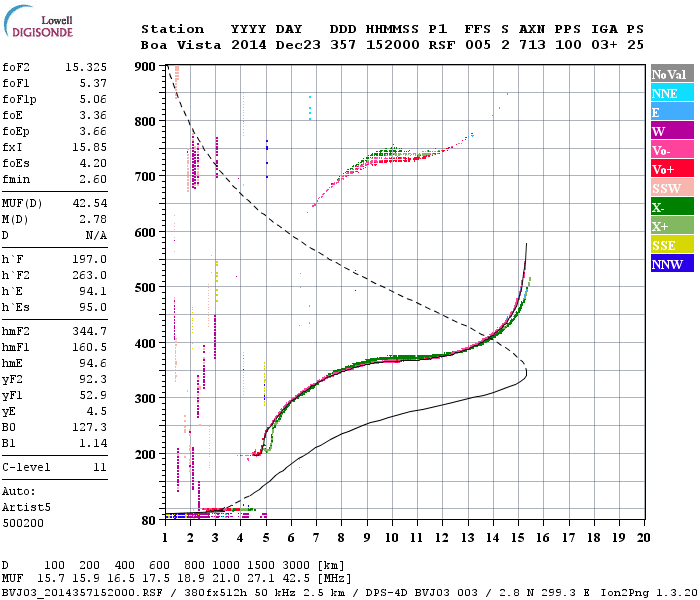Click the B0 value 127.3
700x600 pixels.
pyautogui.click(x=89, y=428)
